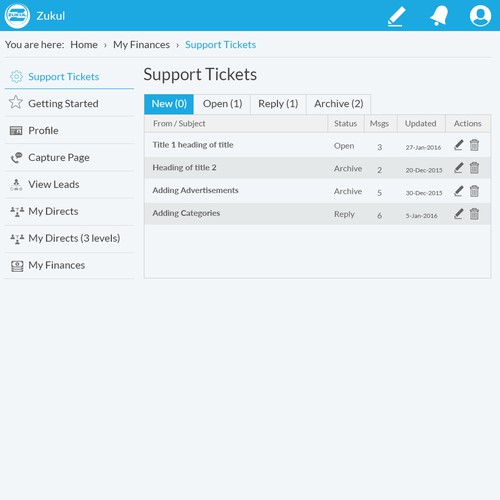500x500 pixels.
Task: Edit the 'Heading of title 2' ticket
Action: click(459, 168)
